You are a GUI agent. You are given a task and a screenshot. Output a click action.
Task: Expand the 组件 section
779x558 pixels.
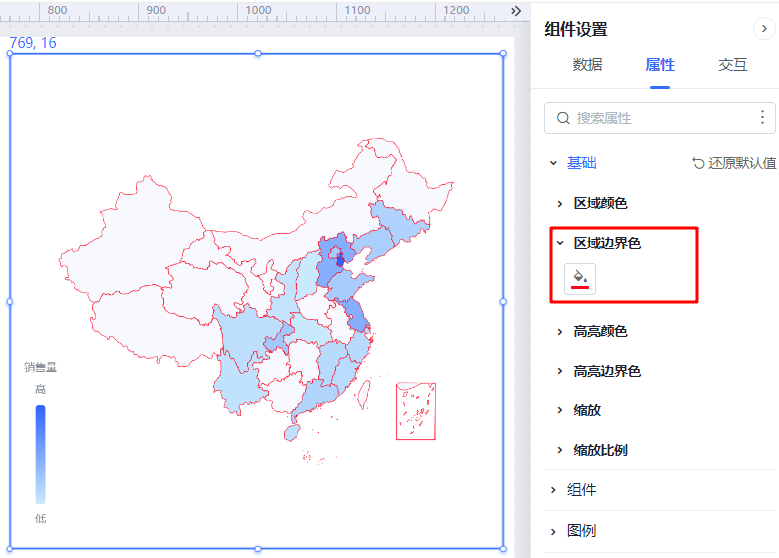[x=553, y=490]
